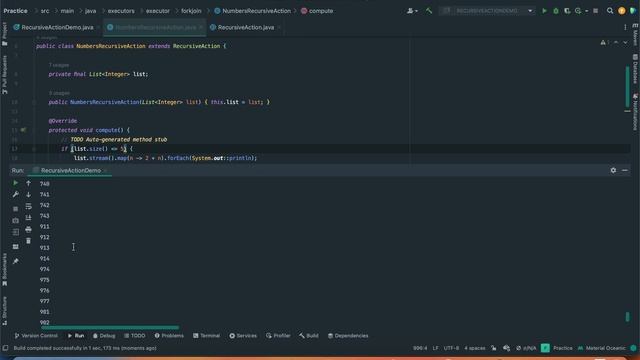Viewport: 640px width, 360px height.
Task: Select the RecursiveActionDemo tab in Run panel
Action: click(x=71, y=170)
